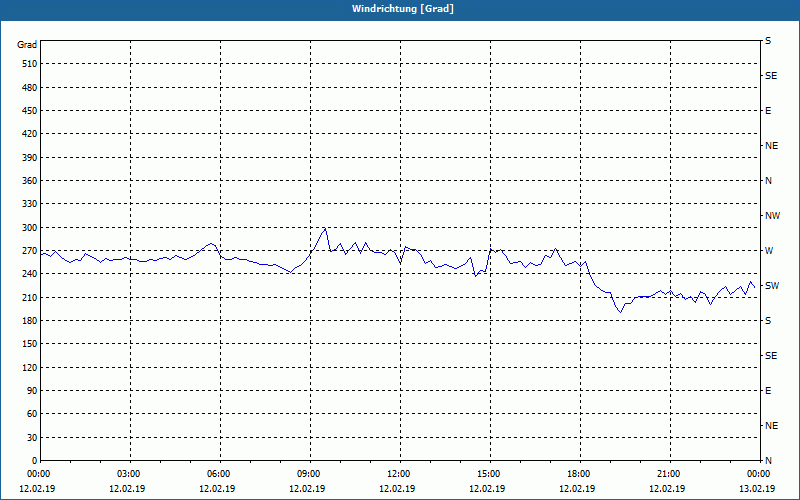Pick the 300 y-axis value
Viewport: 800px width, 500px height.
[30, 227]
